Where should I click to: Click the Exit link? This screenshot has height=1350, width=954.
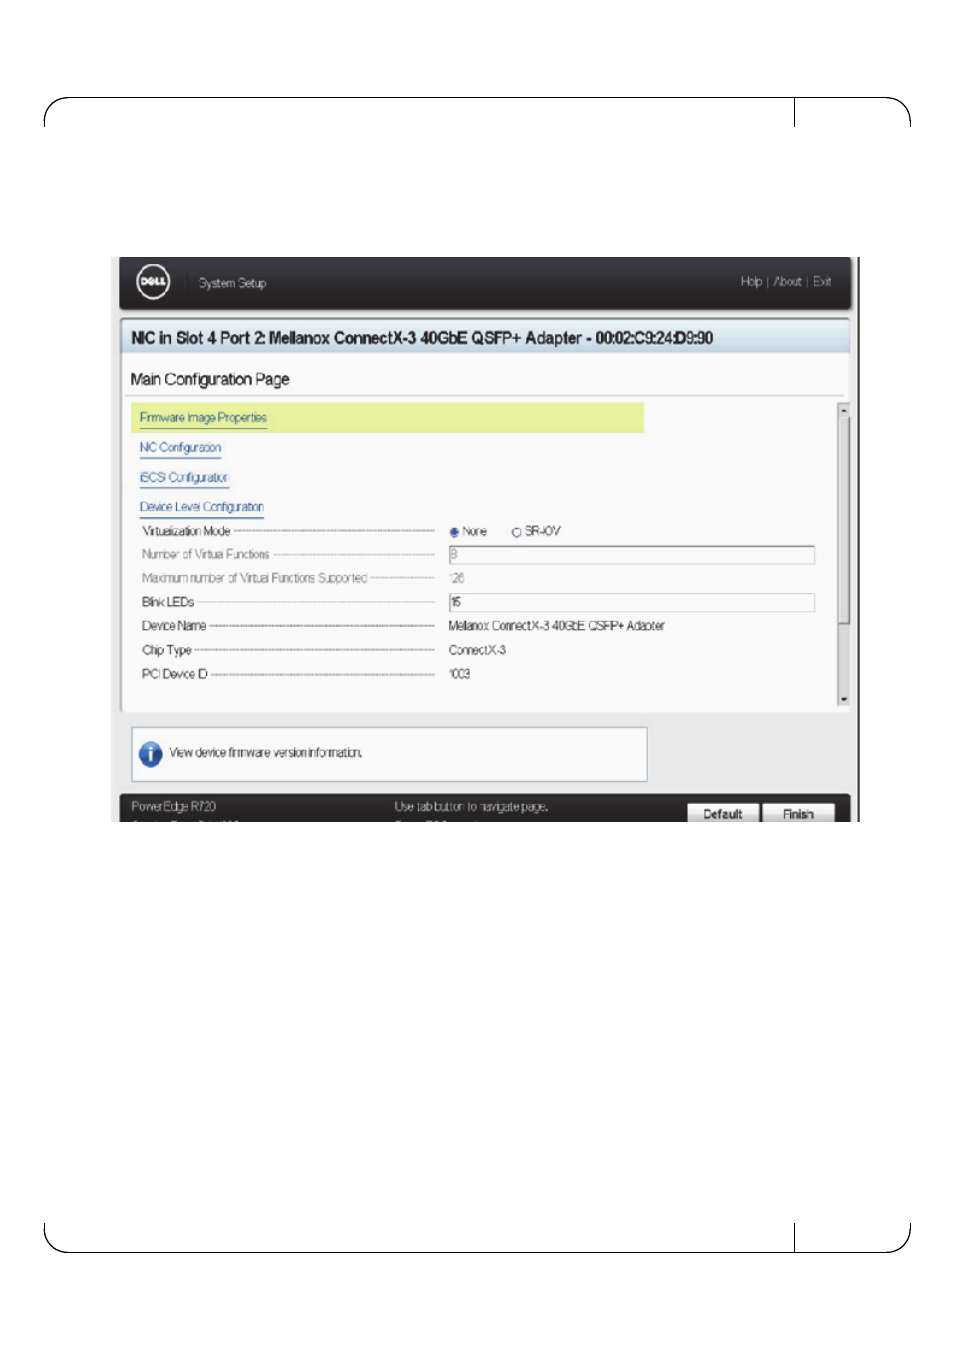coord(822,282)
